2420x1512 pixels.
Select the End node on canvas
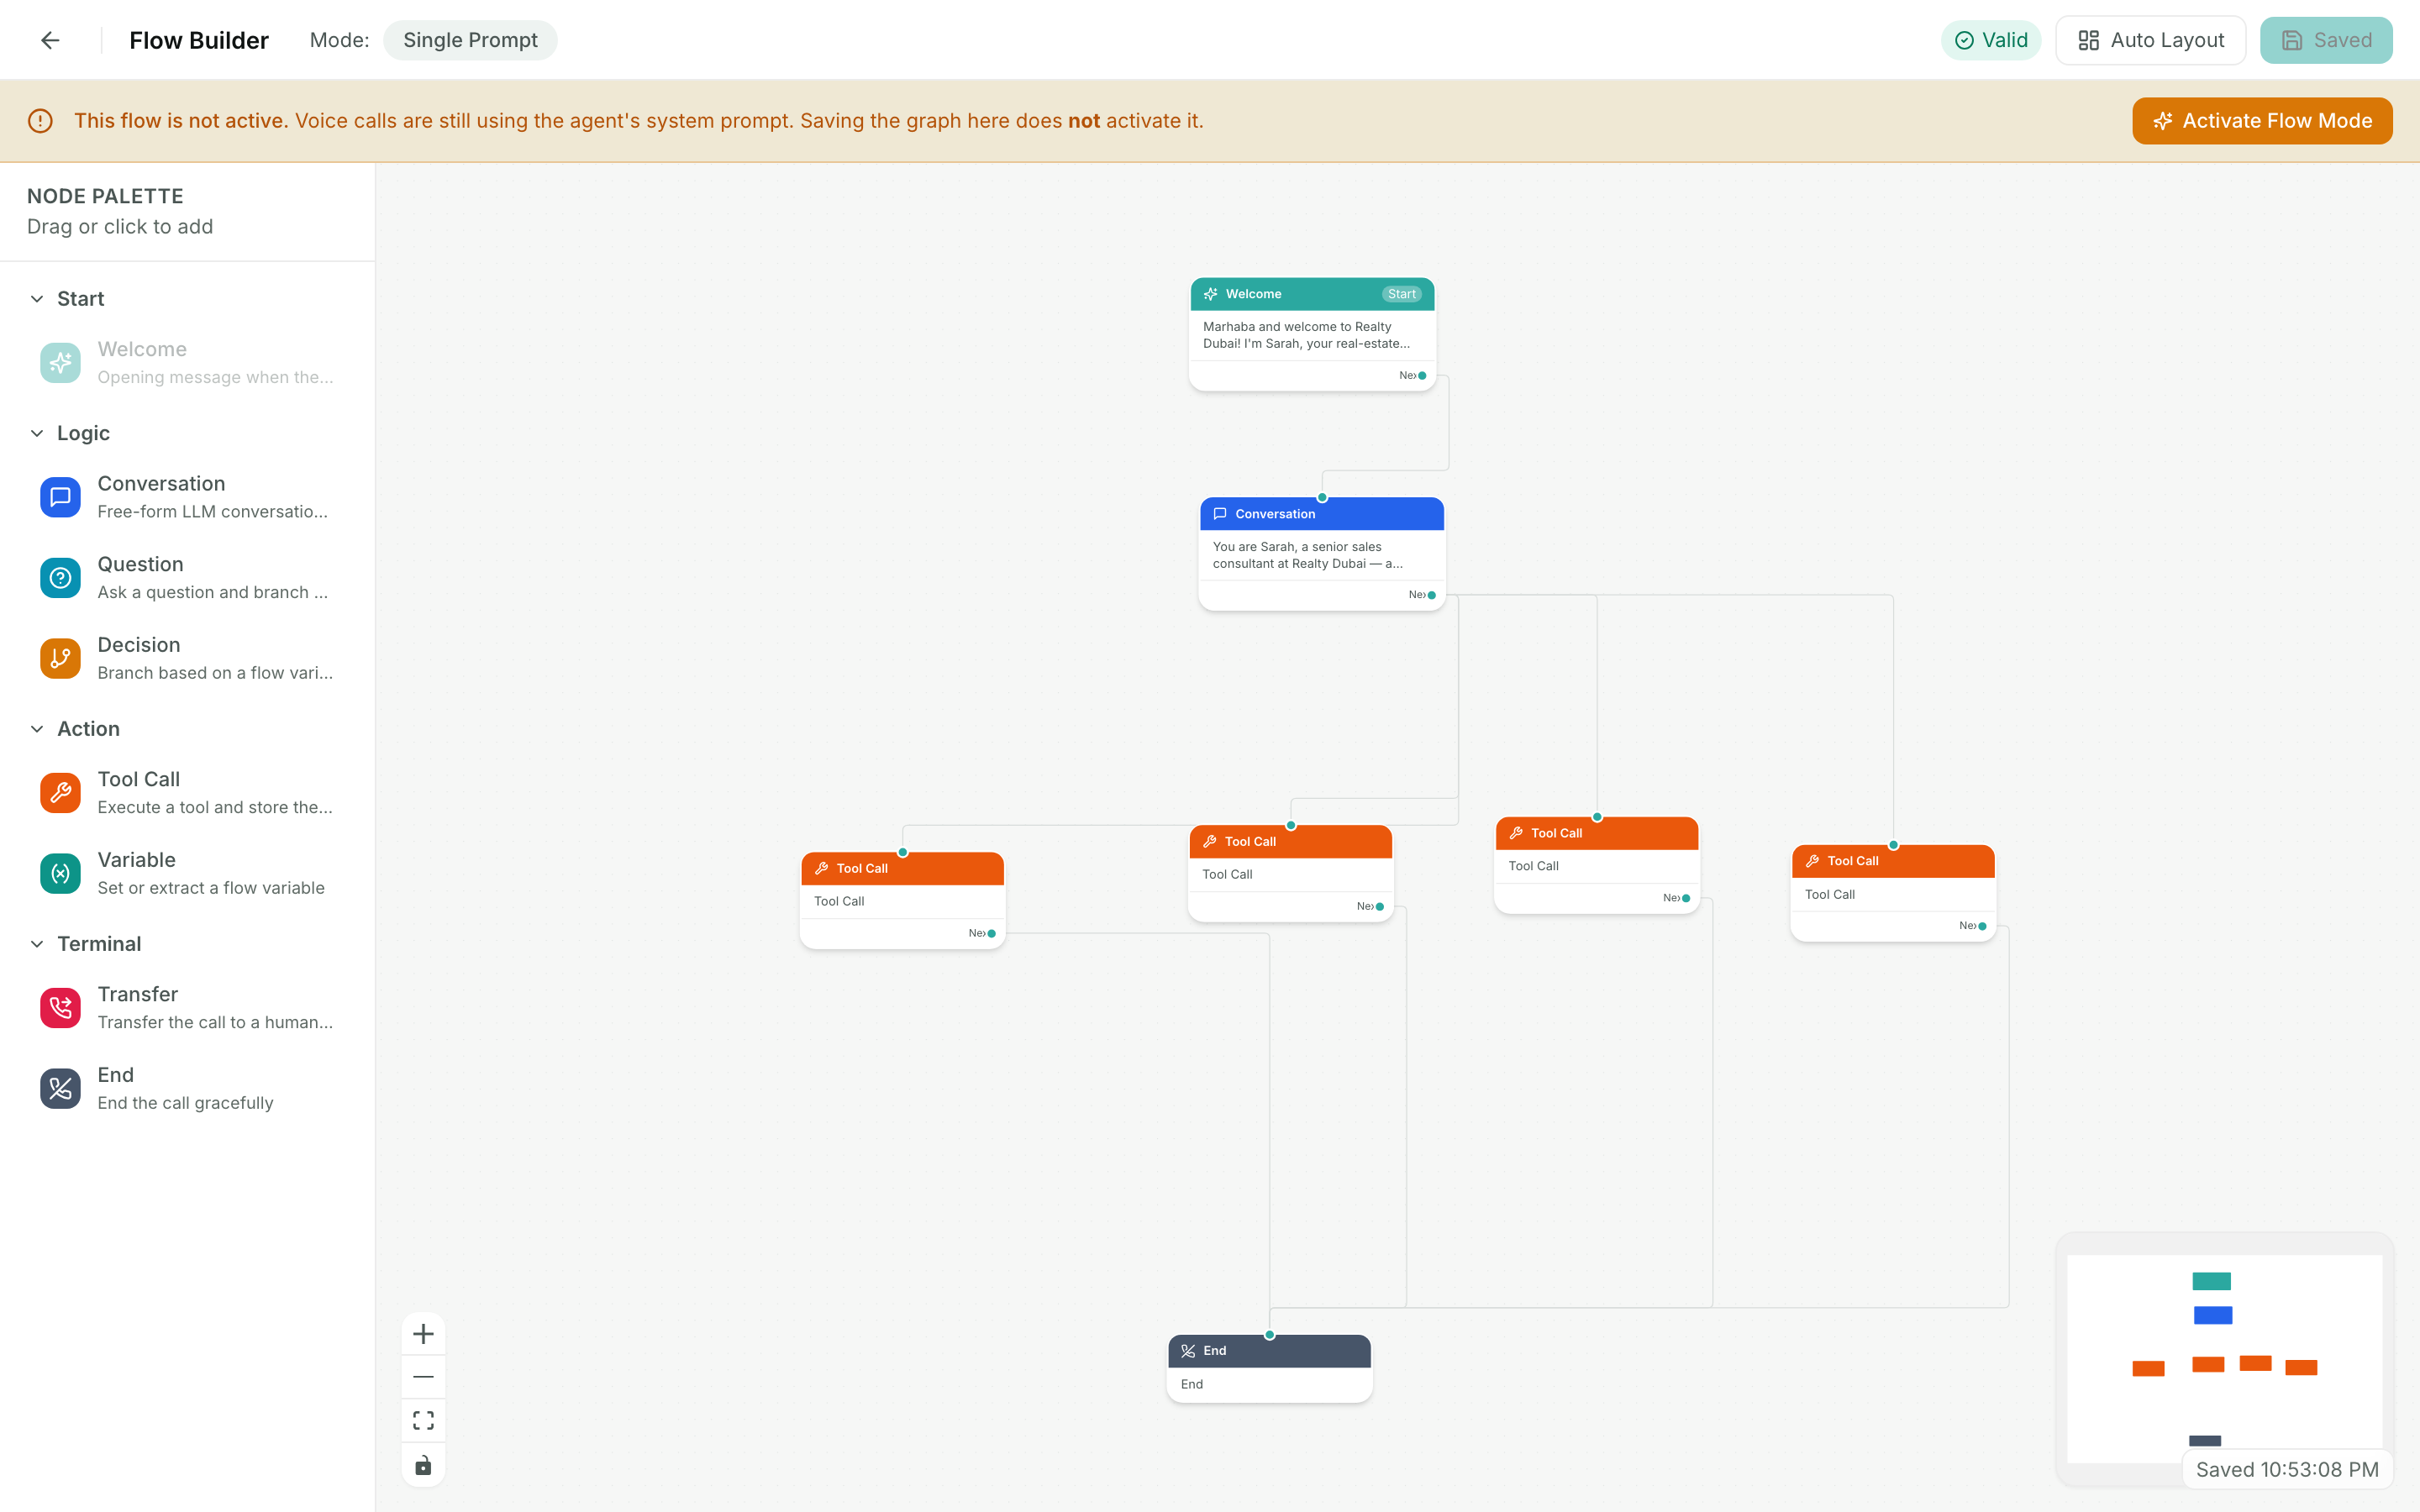point(1269,1368)
